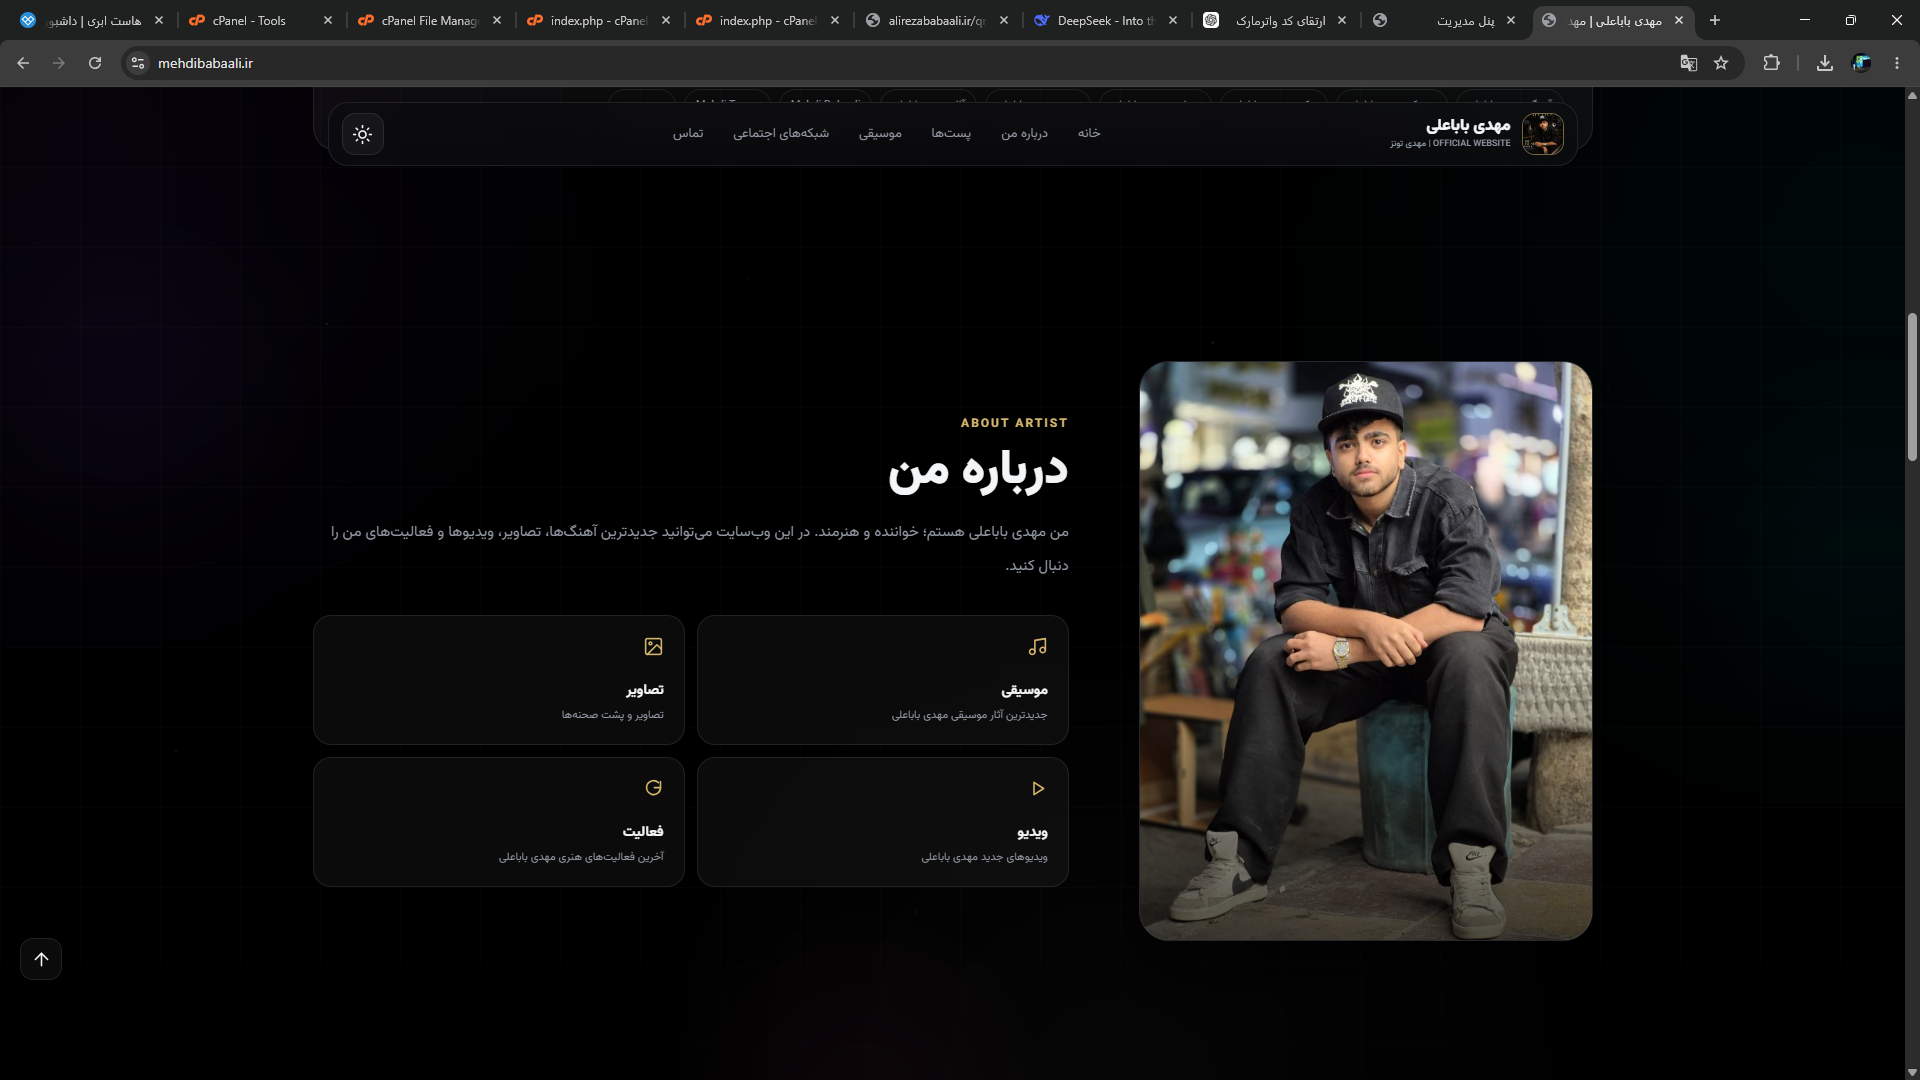Click the page vertical scrollbar thumb
This screenshot has height=1080, width=1920.
pyautogui.click(x=1912, y=386)
